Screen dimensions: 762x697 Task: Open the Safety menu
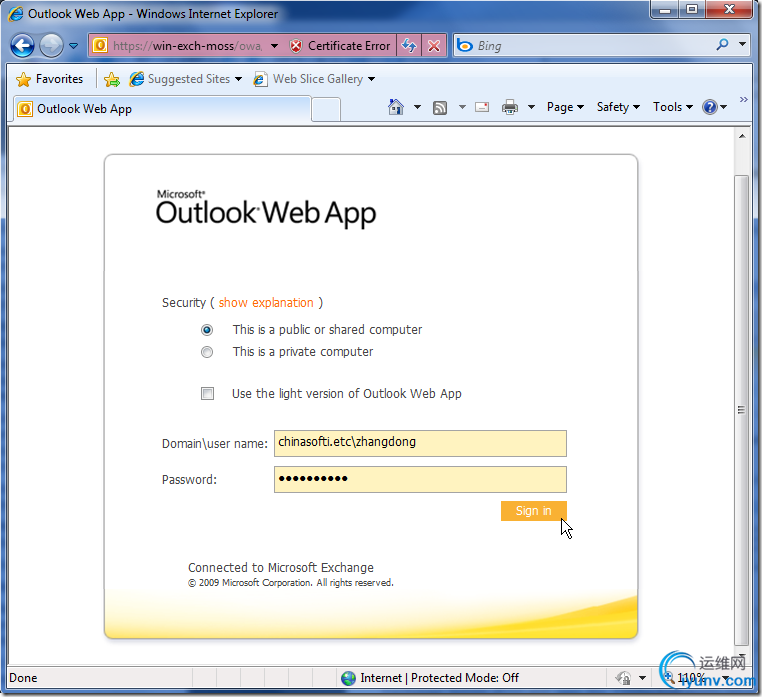coord(618,107)
